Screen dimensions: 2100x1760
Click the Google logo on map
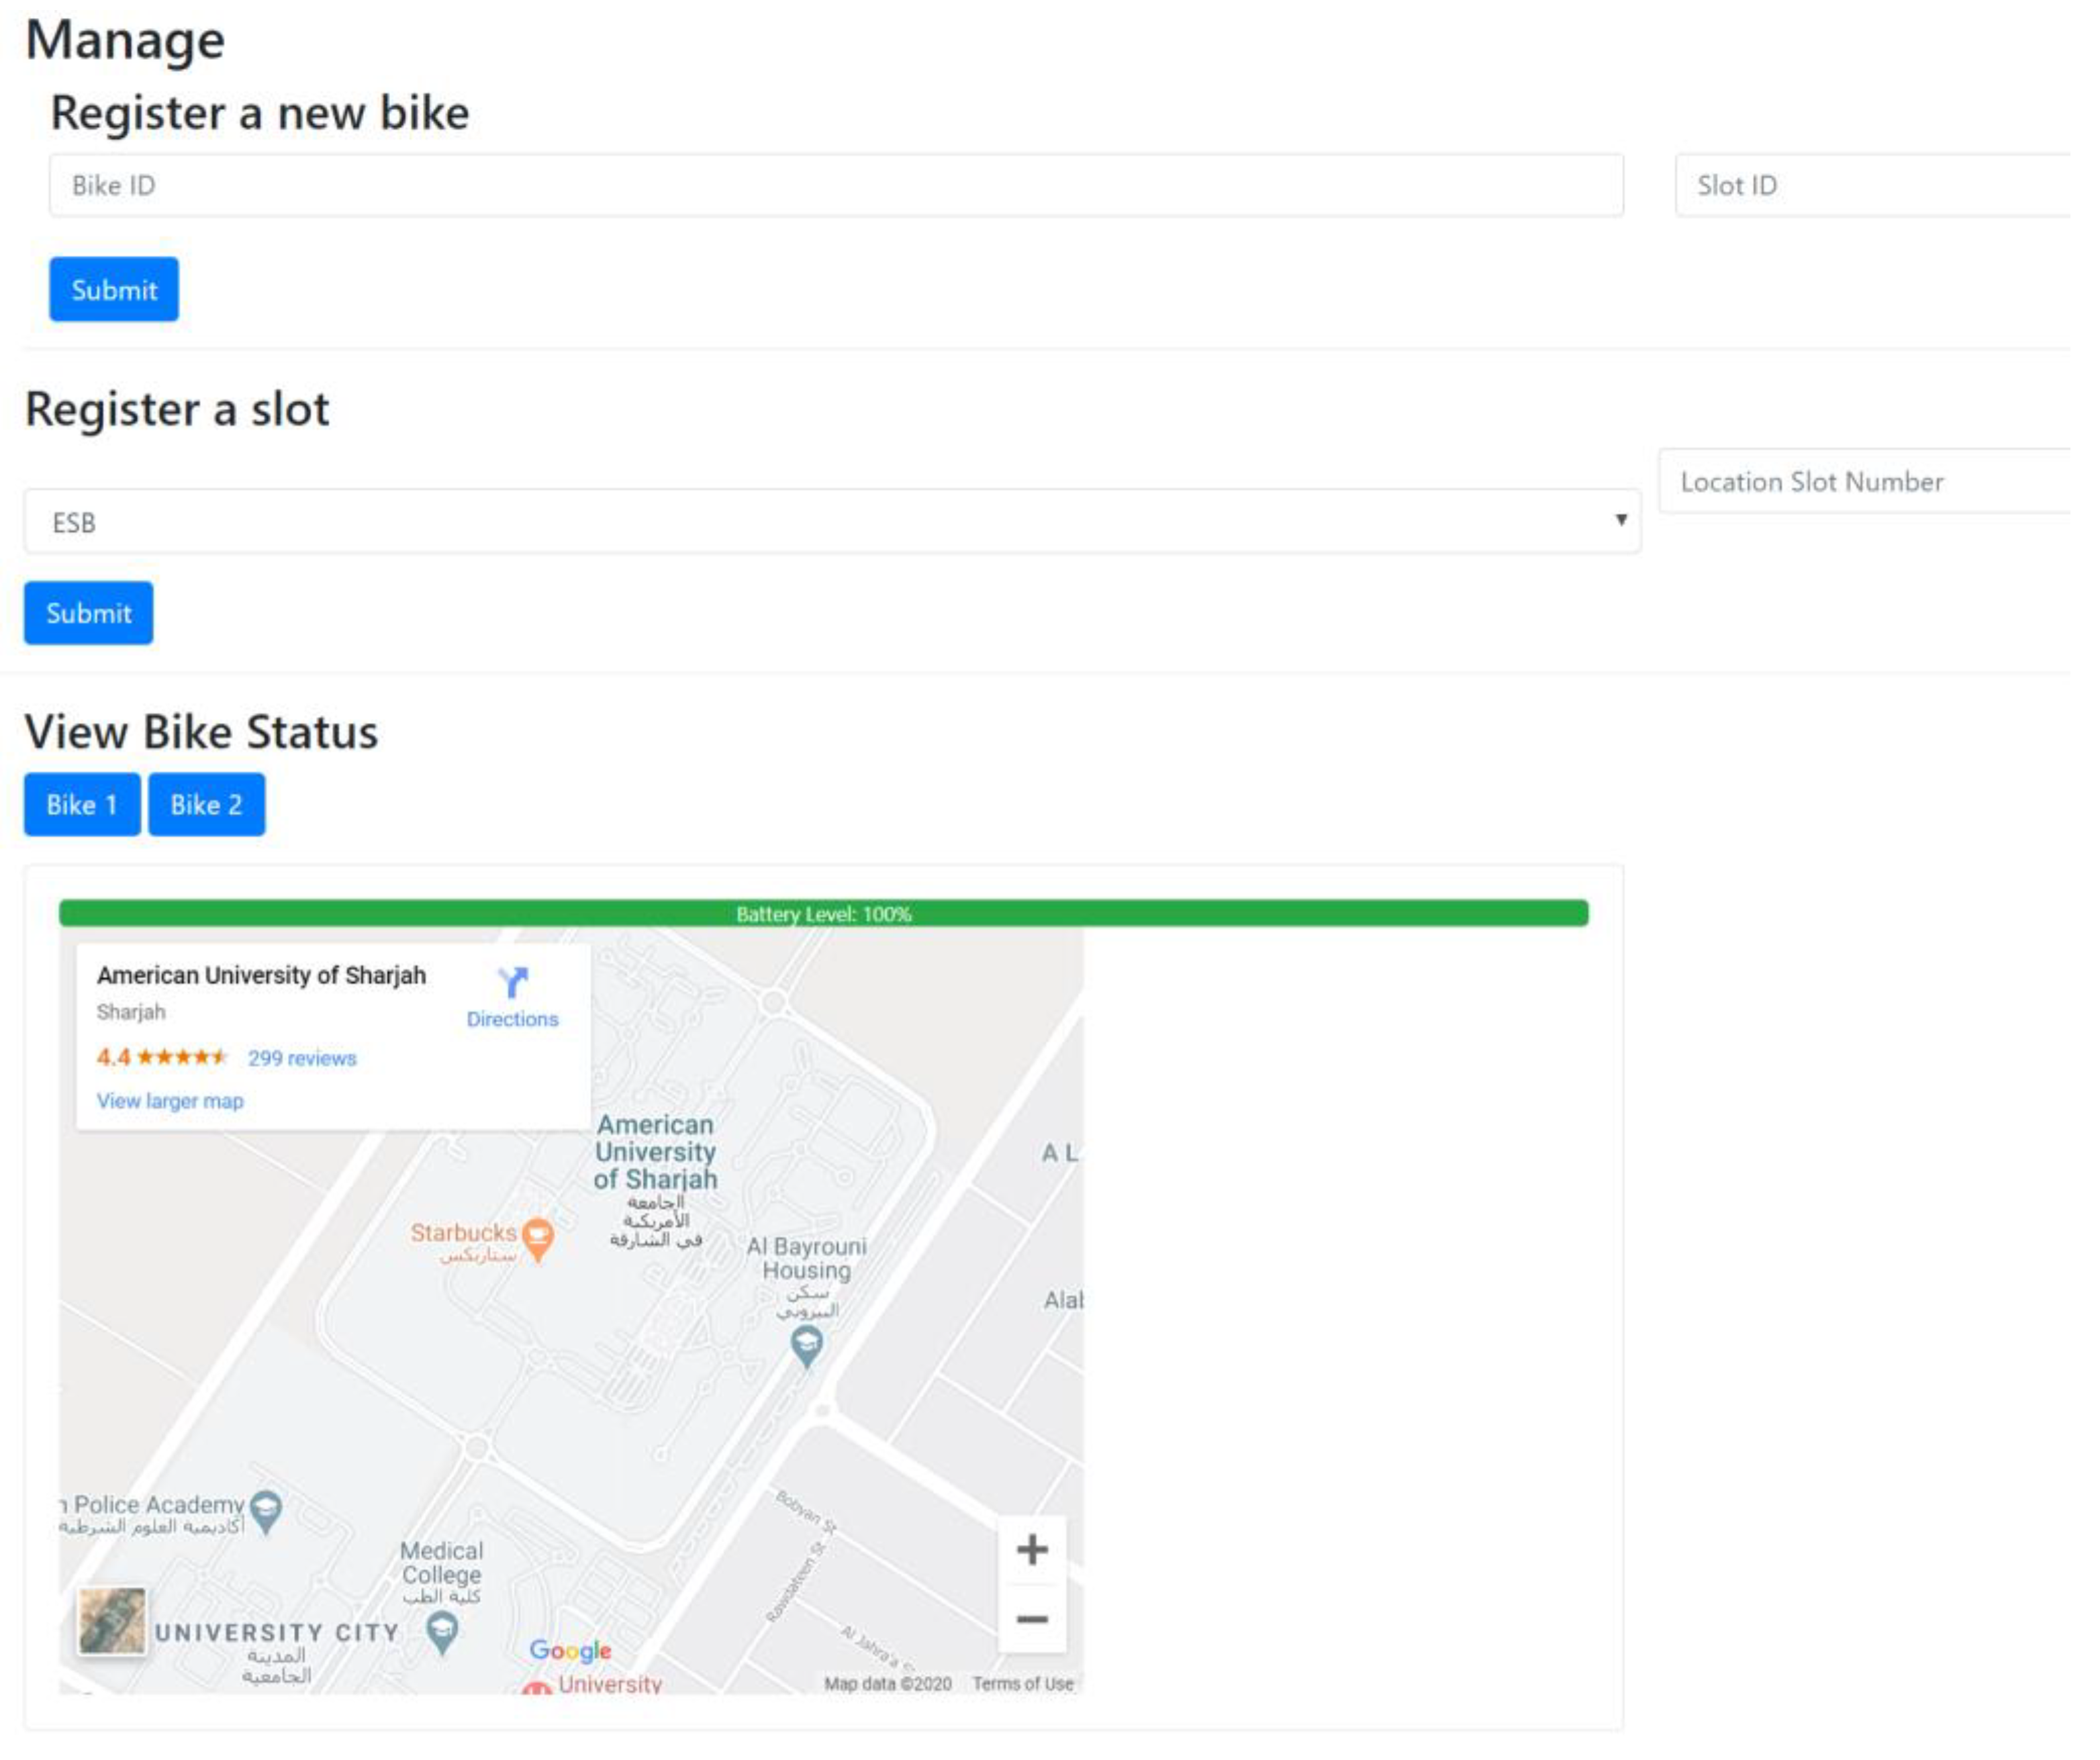coord(570,1650)
